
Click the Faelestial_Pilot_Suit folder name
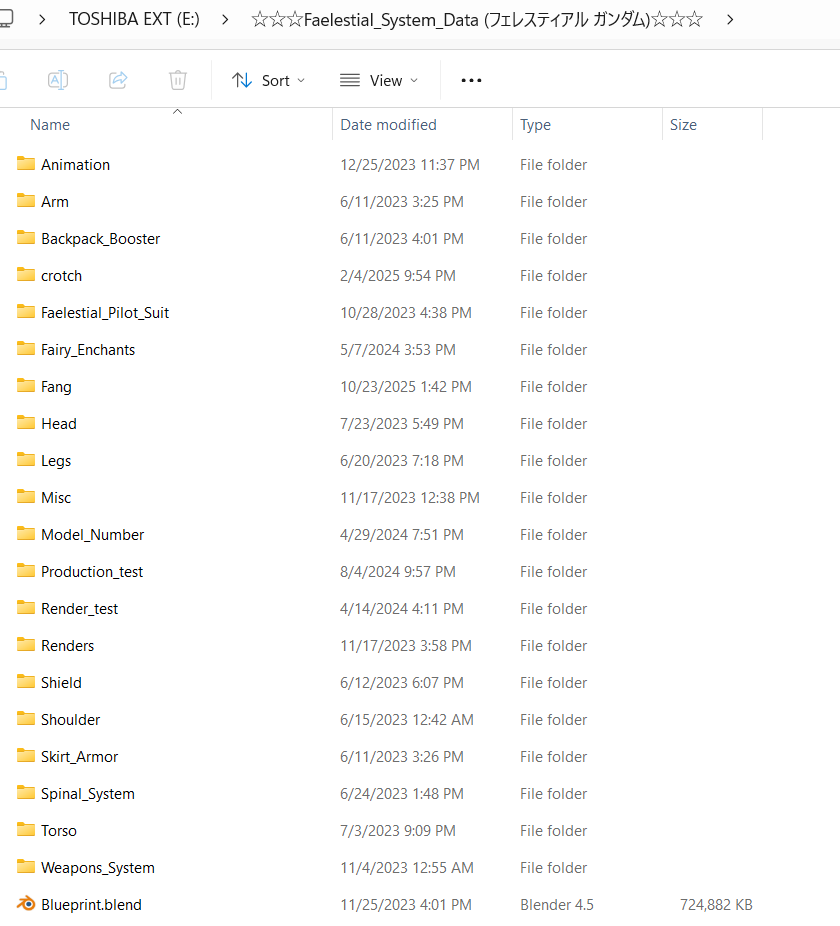[105, 313]
